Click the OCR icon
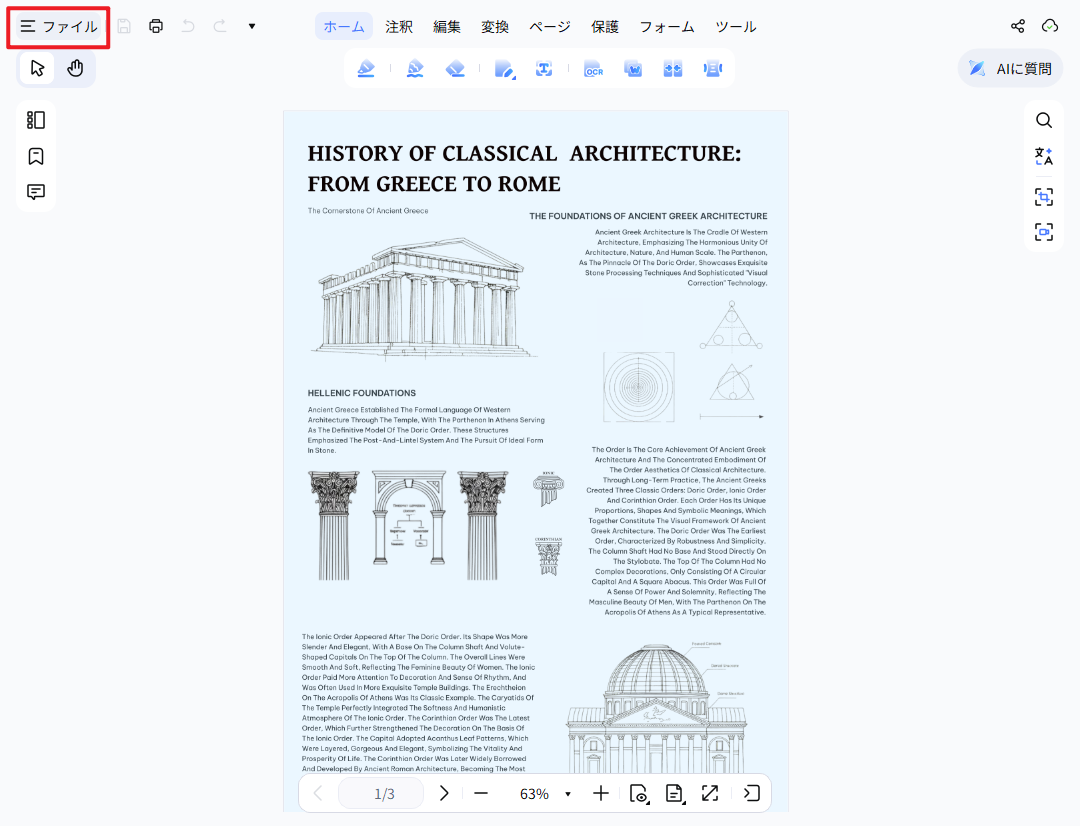The width and height of the screenshot is (1080, 826). [x=593, y=69]
